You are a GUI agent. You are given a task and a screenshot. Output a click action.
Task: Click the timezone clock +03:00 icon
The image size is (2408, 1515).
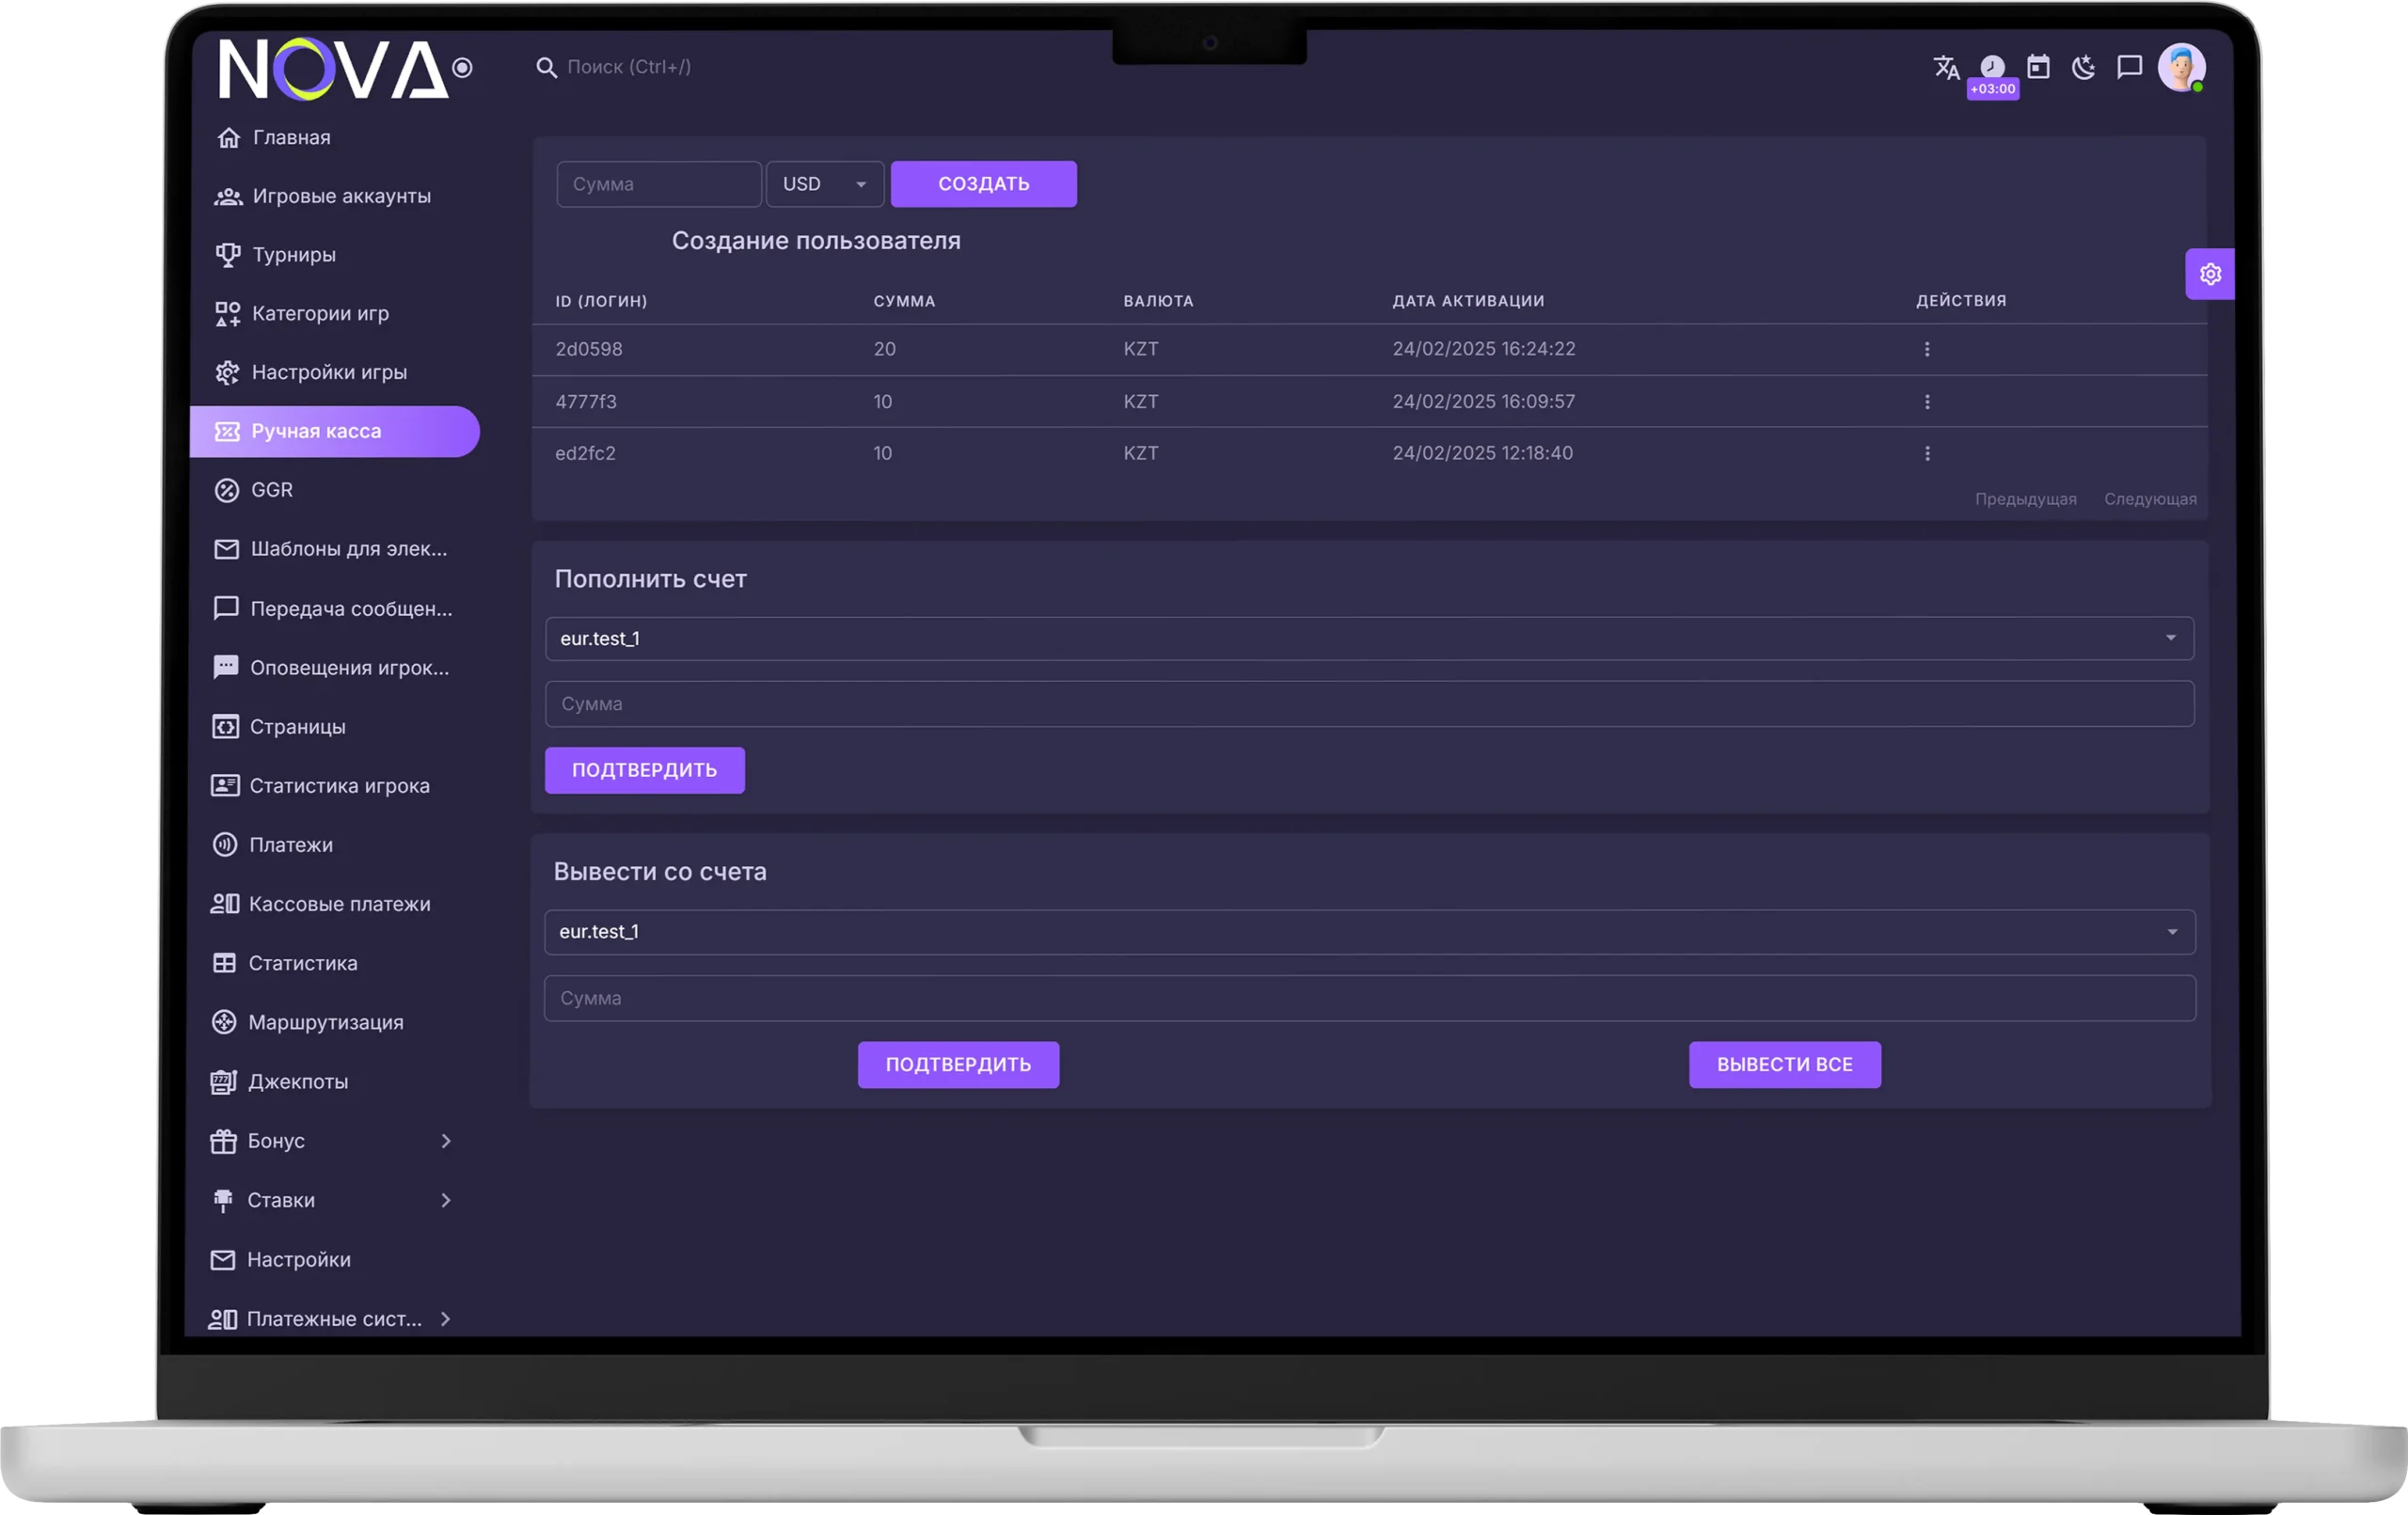tap(1992, 67)
